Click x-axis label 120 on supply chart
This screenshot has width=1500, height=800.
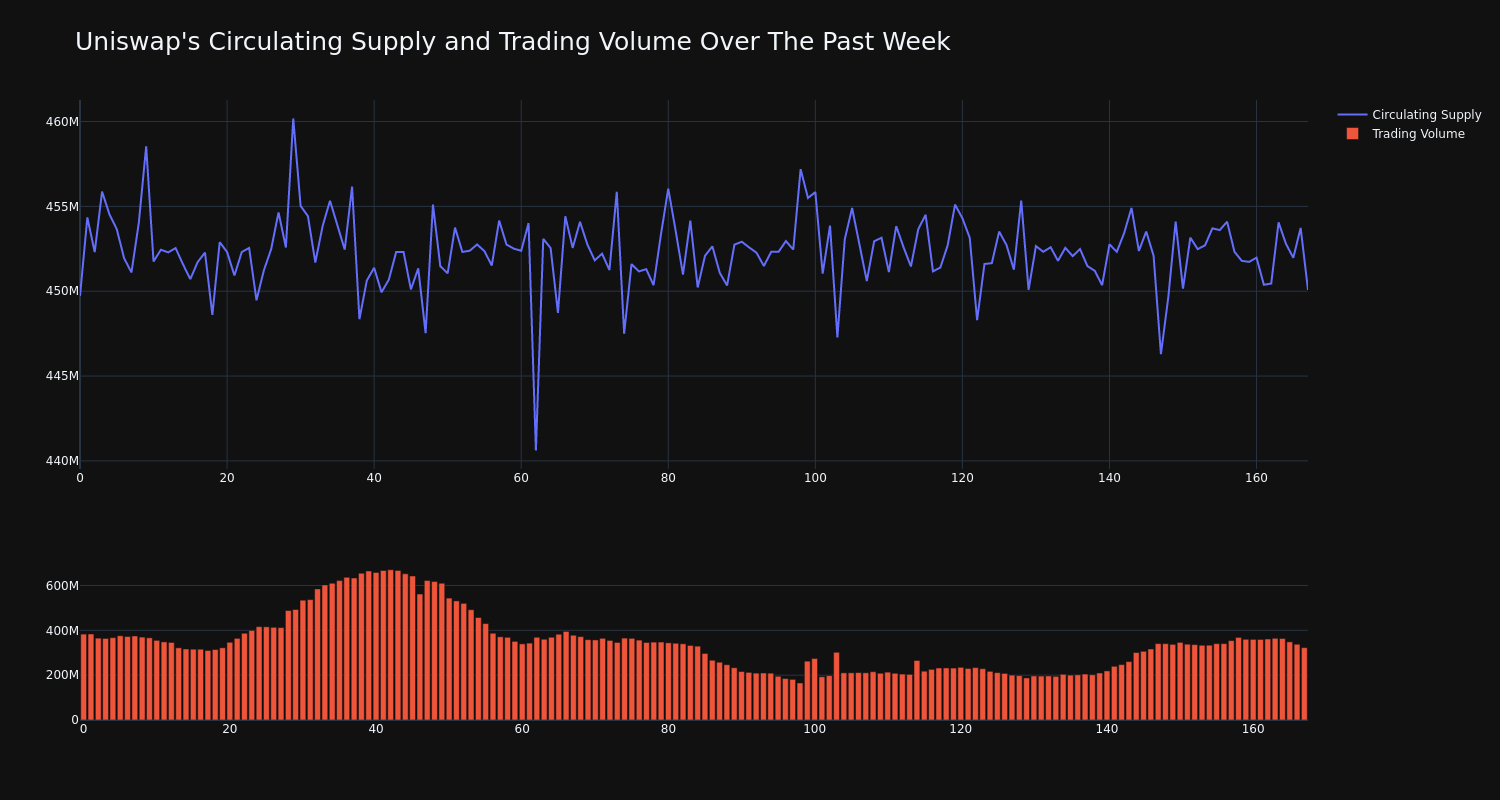click(x=962, y=478)
